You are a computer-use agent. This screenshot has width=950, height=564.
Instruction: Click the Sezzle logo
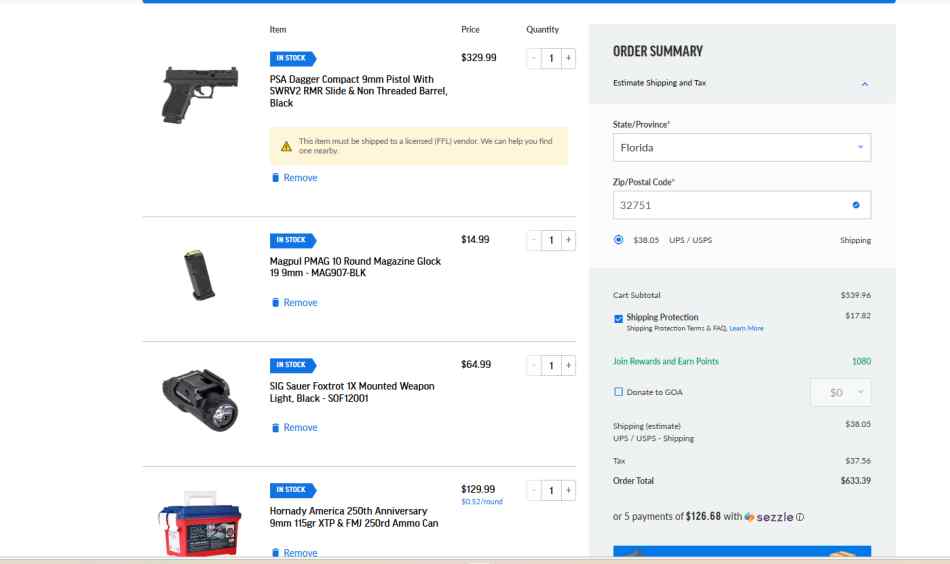pyautogui.click(x=769, y=517)
